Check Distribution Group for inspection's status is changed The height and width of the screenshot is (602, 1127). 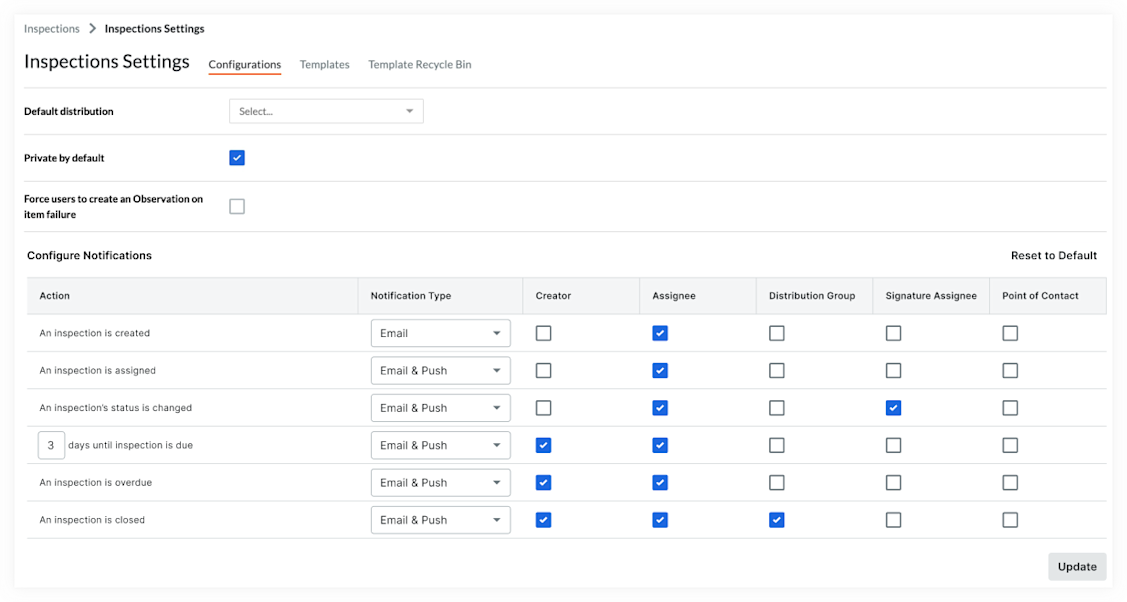tap(777, 408)
